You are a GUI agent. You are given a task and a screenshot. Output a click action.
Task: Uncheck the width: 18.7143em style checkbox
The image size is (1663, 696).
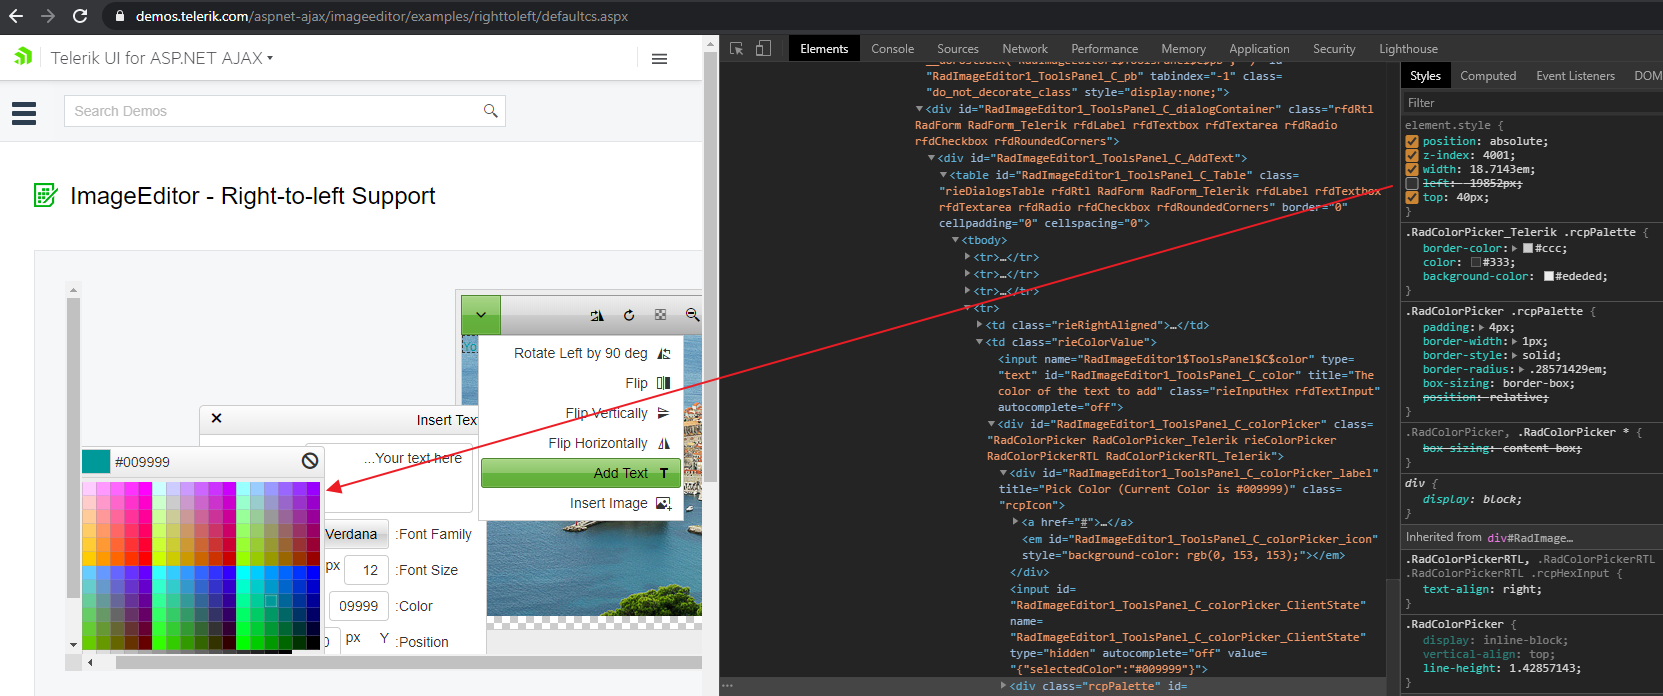point(1412,169)
